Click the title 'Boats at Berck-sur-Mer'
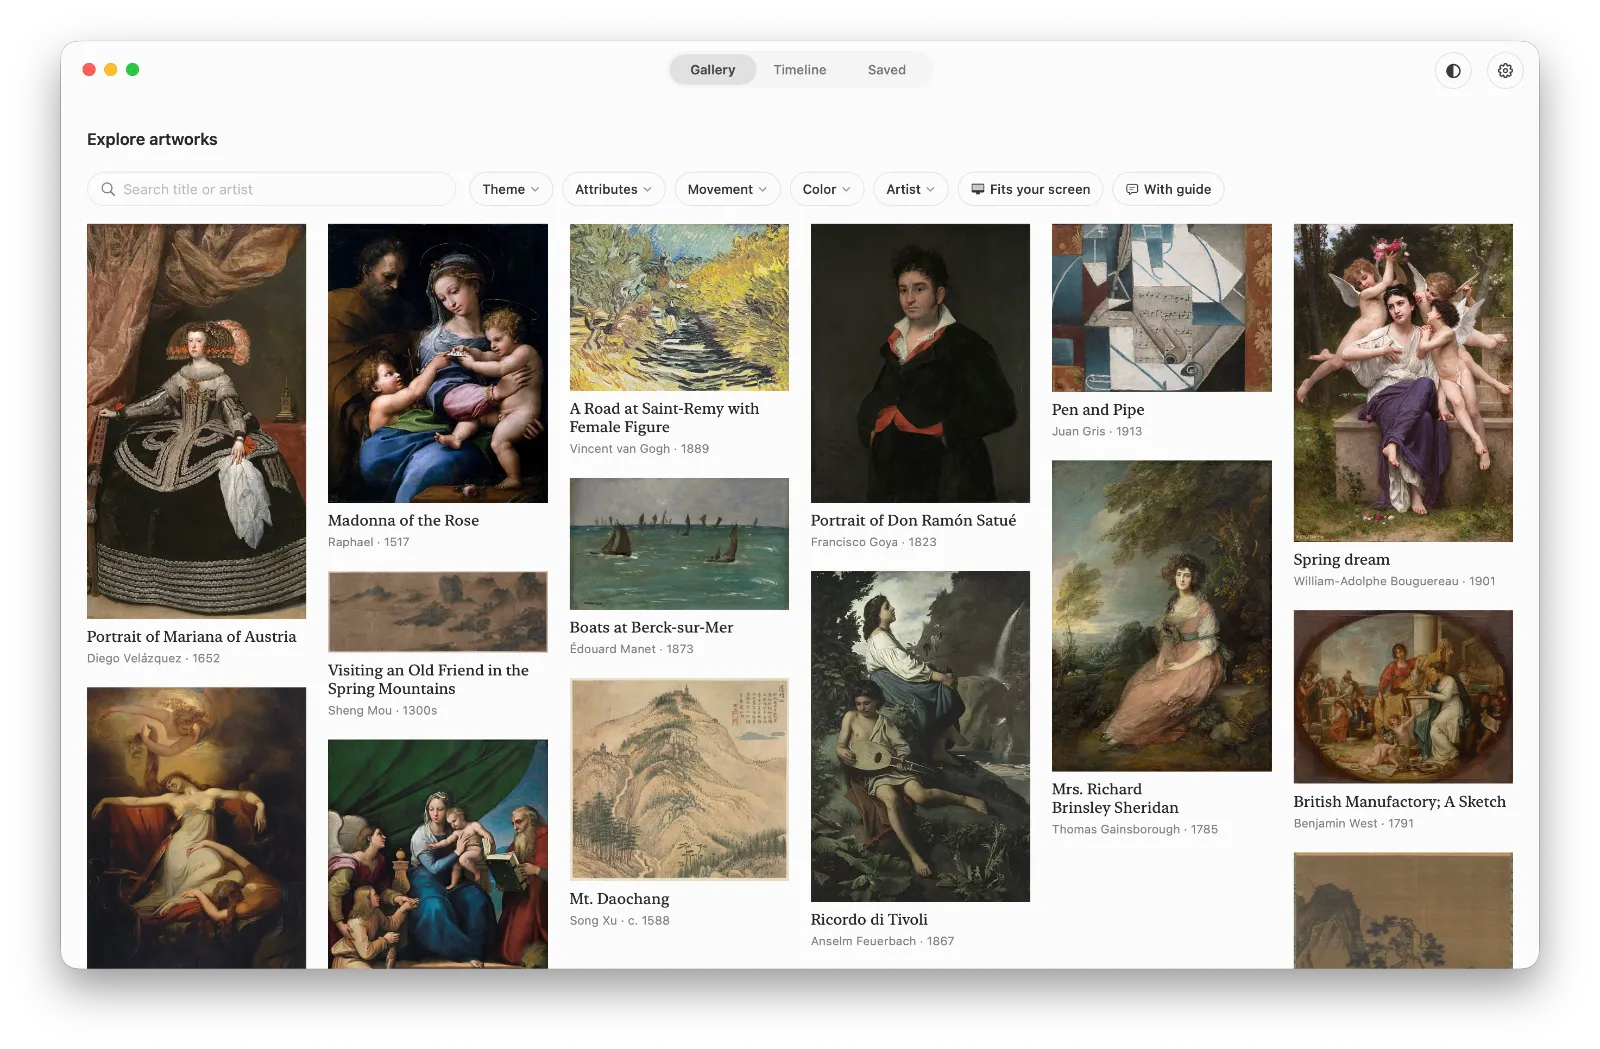 pos(651,628)
